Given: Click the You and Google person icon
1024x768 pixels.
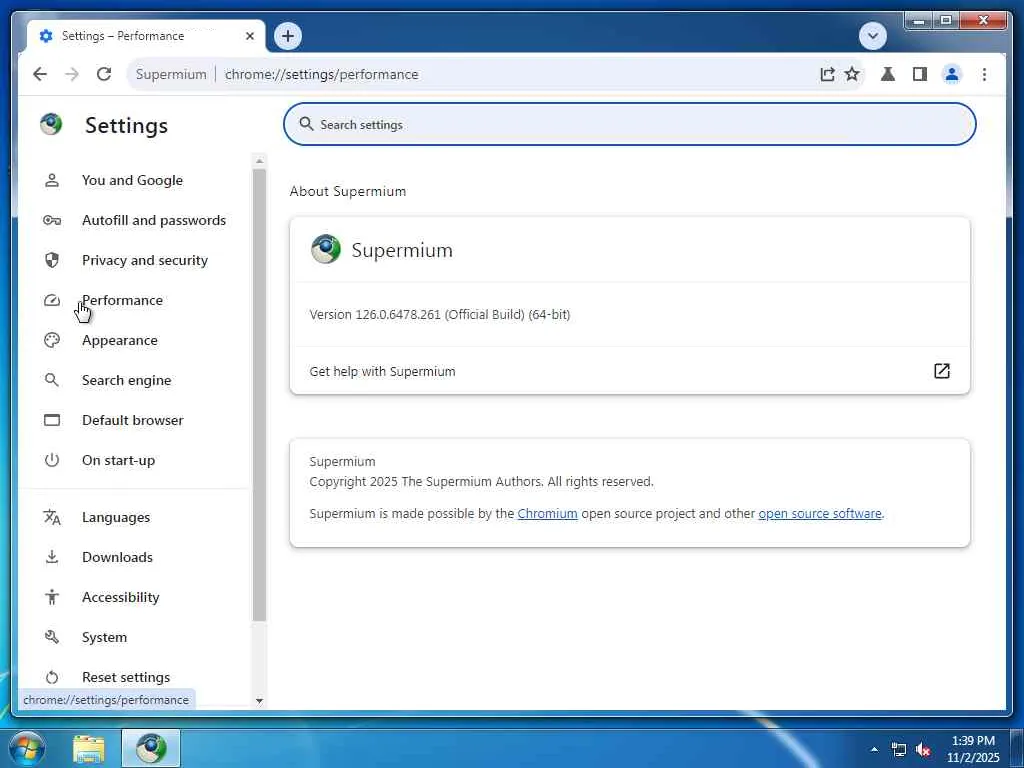Looking at the screenshot, I should click(x=52, y=180).
